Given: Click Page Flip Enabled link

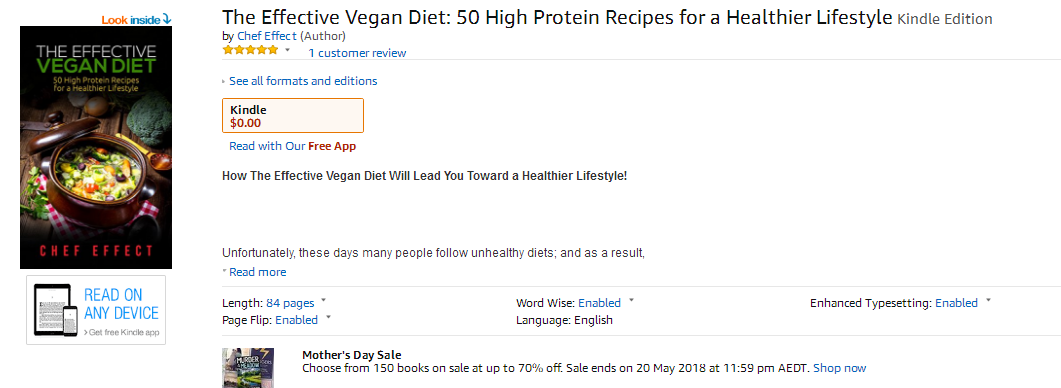Looking at the screenshot, I should (296, 320).
